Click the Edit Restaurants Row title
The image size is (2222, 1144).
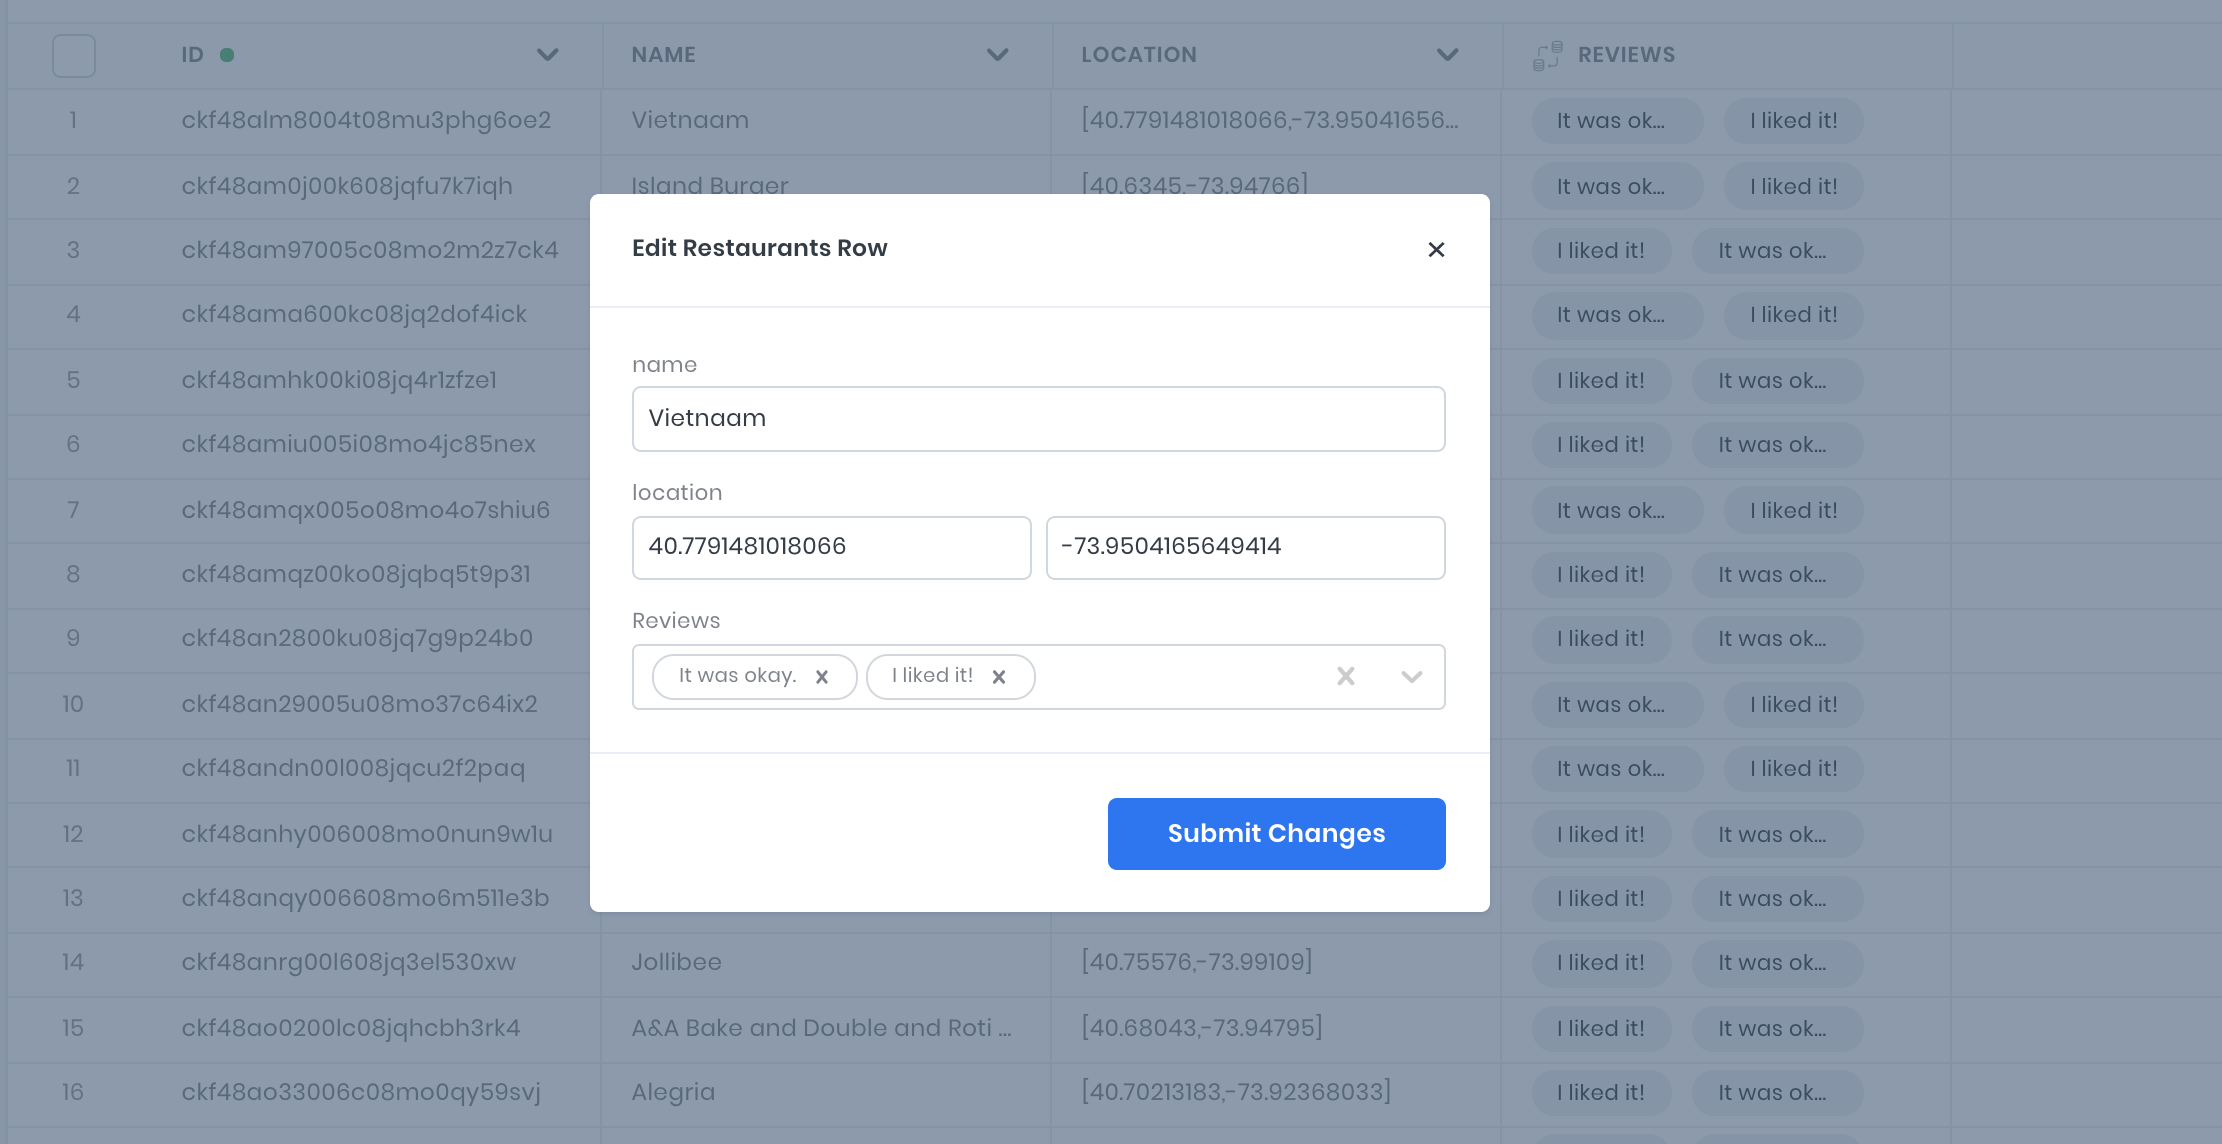click(x=759, y=248)
